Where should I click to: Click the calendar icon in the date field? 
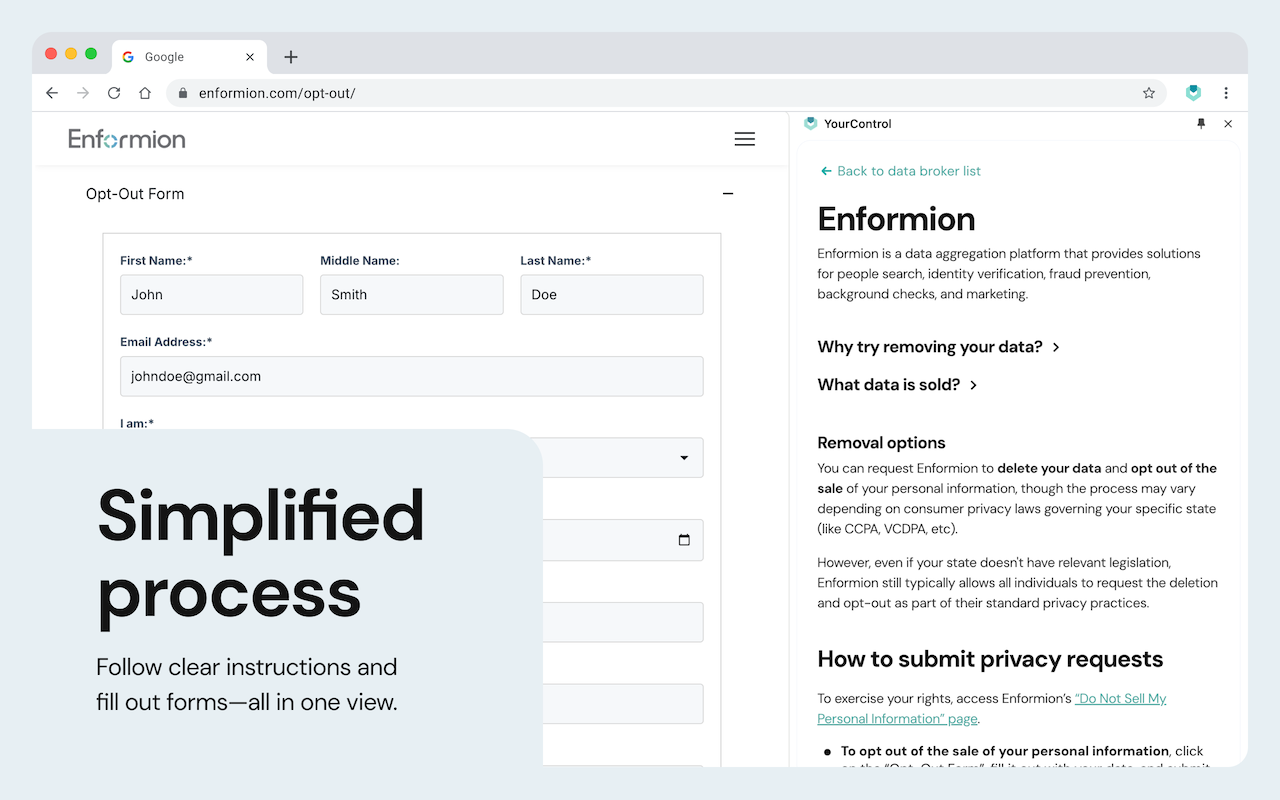coord(684,540)
